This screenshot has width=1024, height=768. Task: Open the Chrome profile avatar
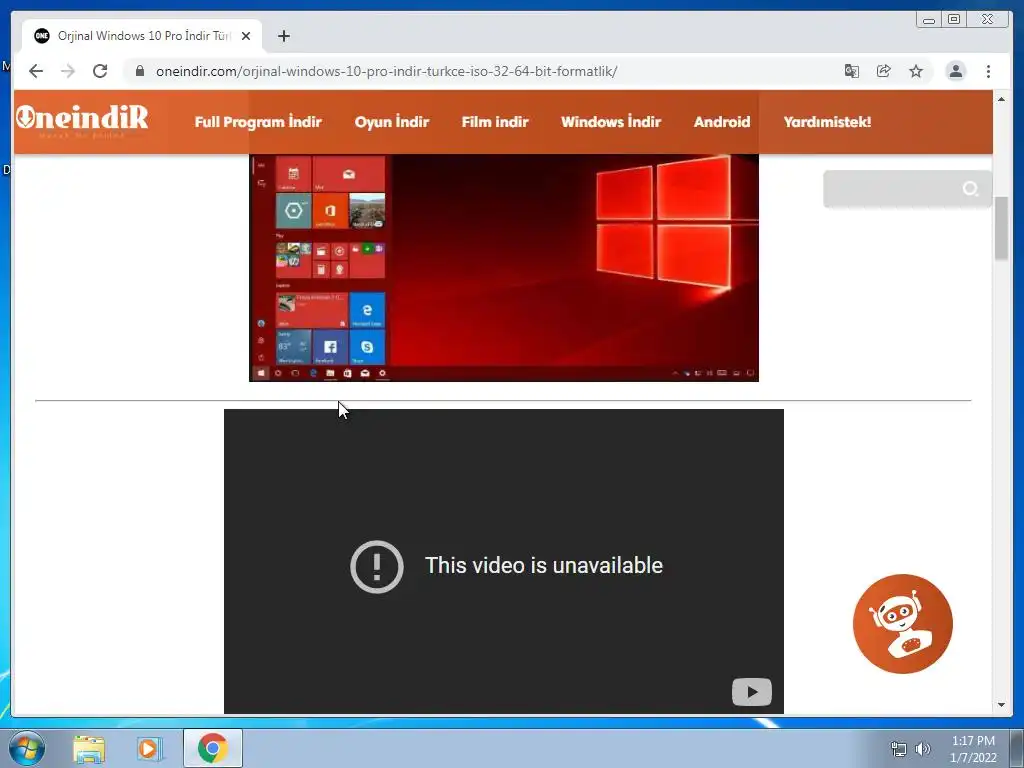pos(955,71)
